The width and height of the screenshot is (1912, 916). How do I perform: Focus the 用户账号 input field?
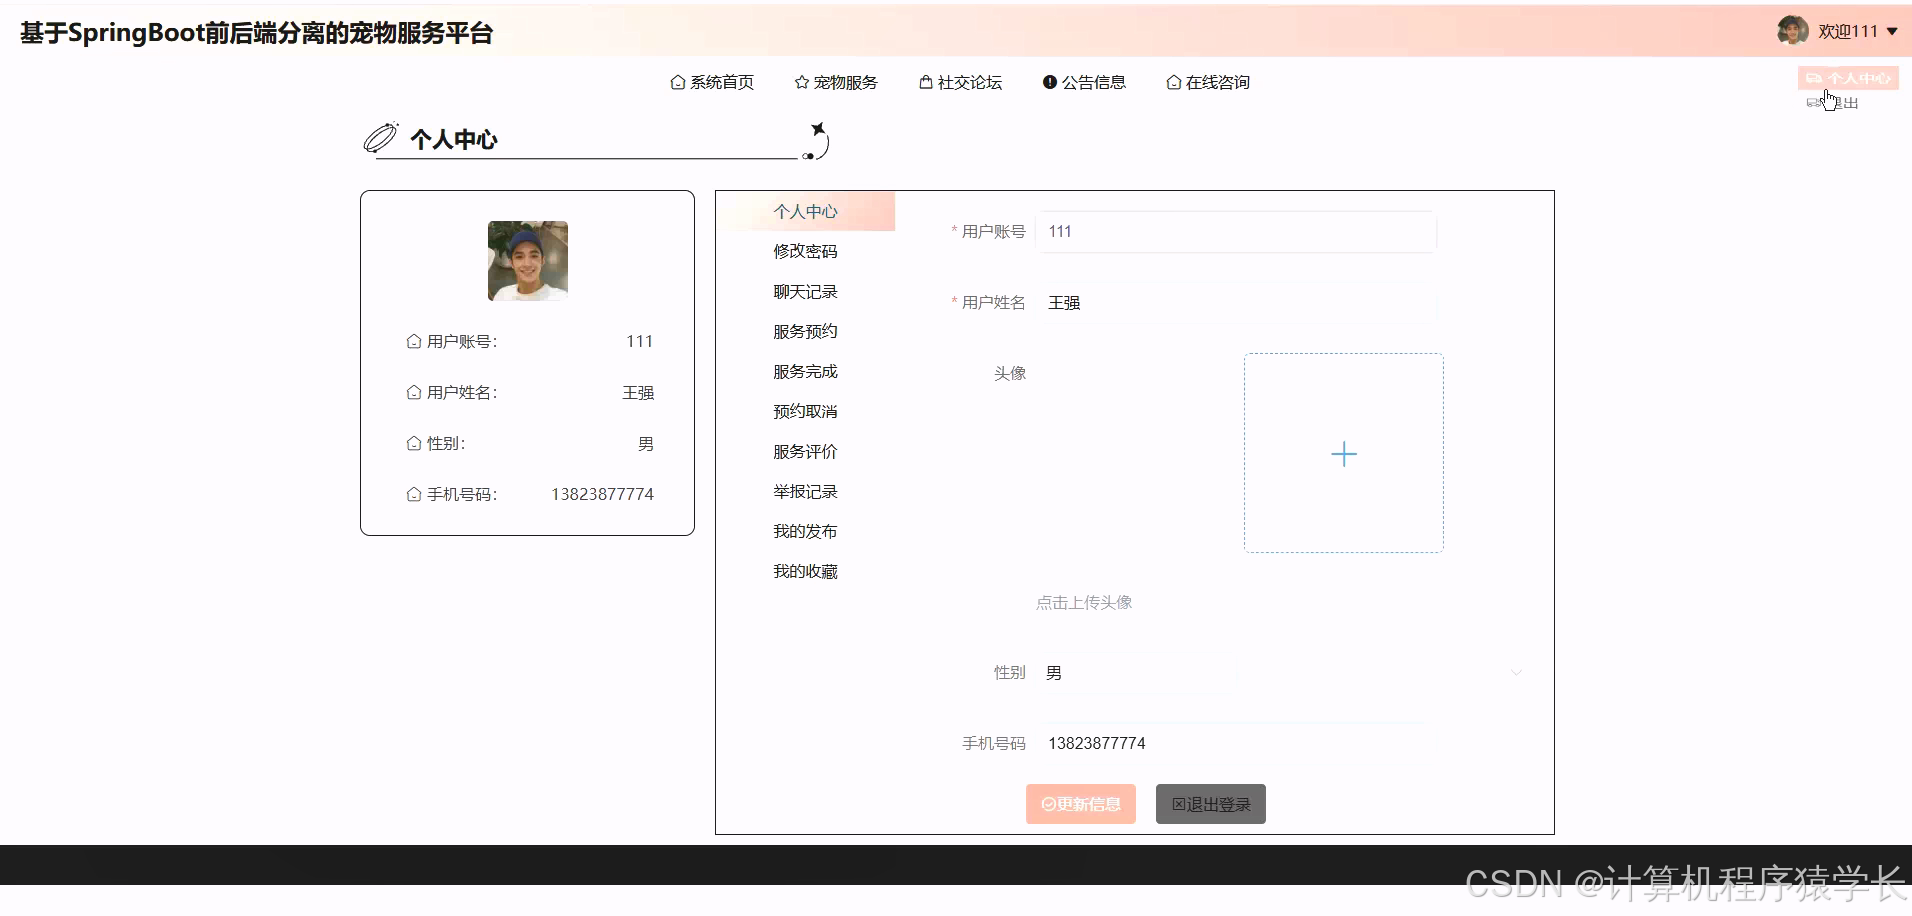pos(1236,231)
